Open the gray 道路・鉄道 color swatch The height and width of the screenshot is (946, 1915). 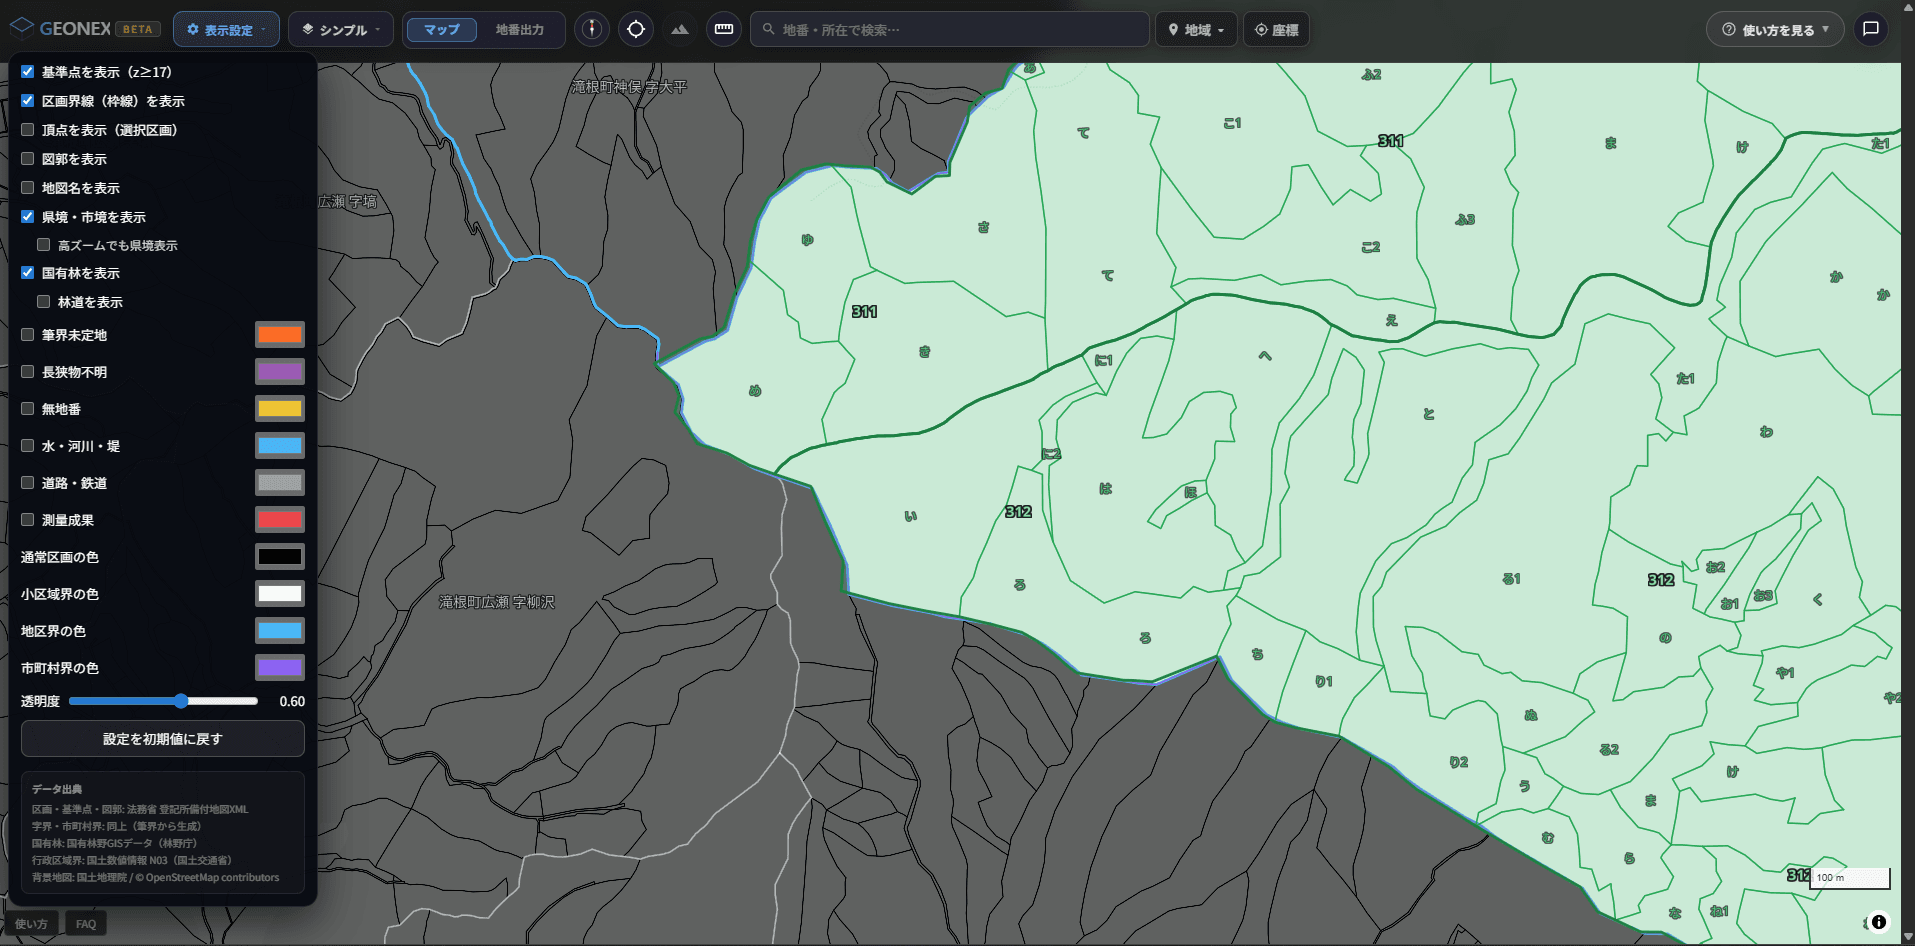pyautogui.click(x=280, y=483)
